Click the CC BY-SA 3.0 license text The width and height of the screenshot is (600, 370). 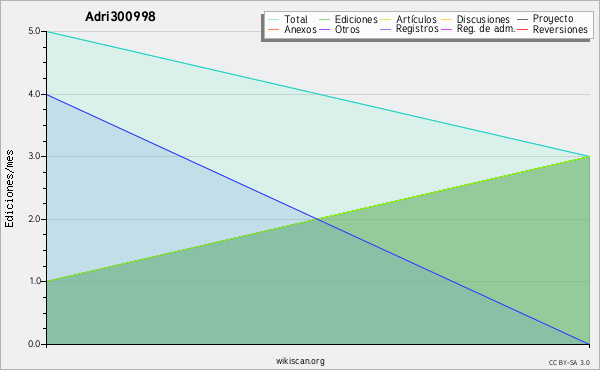(x=569, y=363)
